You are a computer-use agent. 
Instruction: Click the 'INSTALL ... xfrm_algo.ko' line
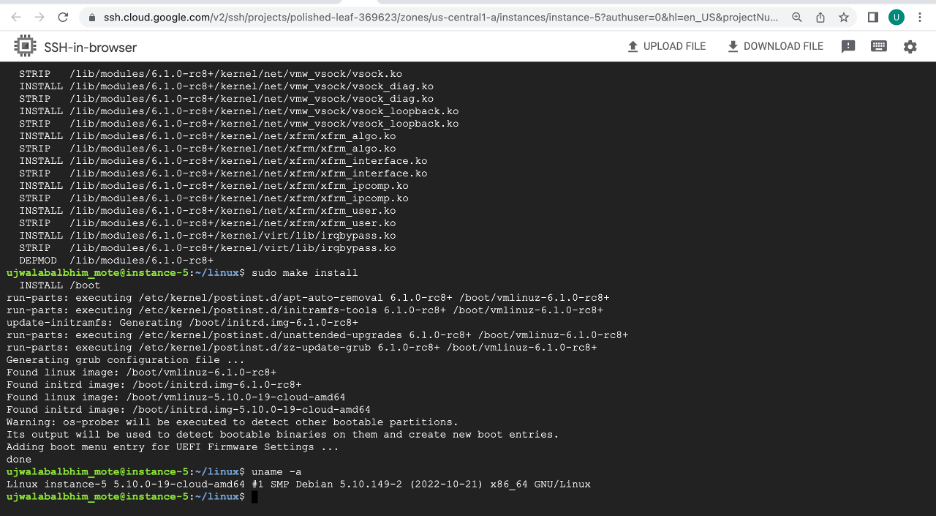207,136
